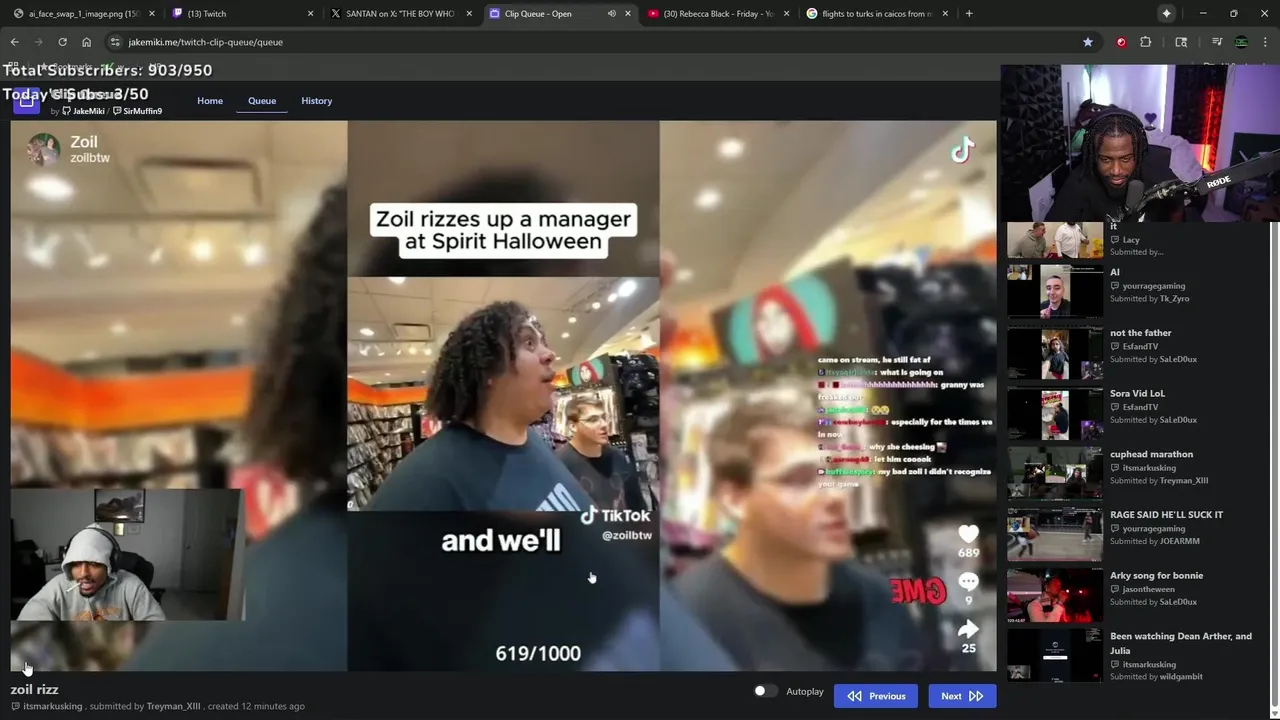The image size is (1280, 720).
Task: Go to the Home nav tab
Action: pyautogui.click(x=210, y=101)
